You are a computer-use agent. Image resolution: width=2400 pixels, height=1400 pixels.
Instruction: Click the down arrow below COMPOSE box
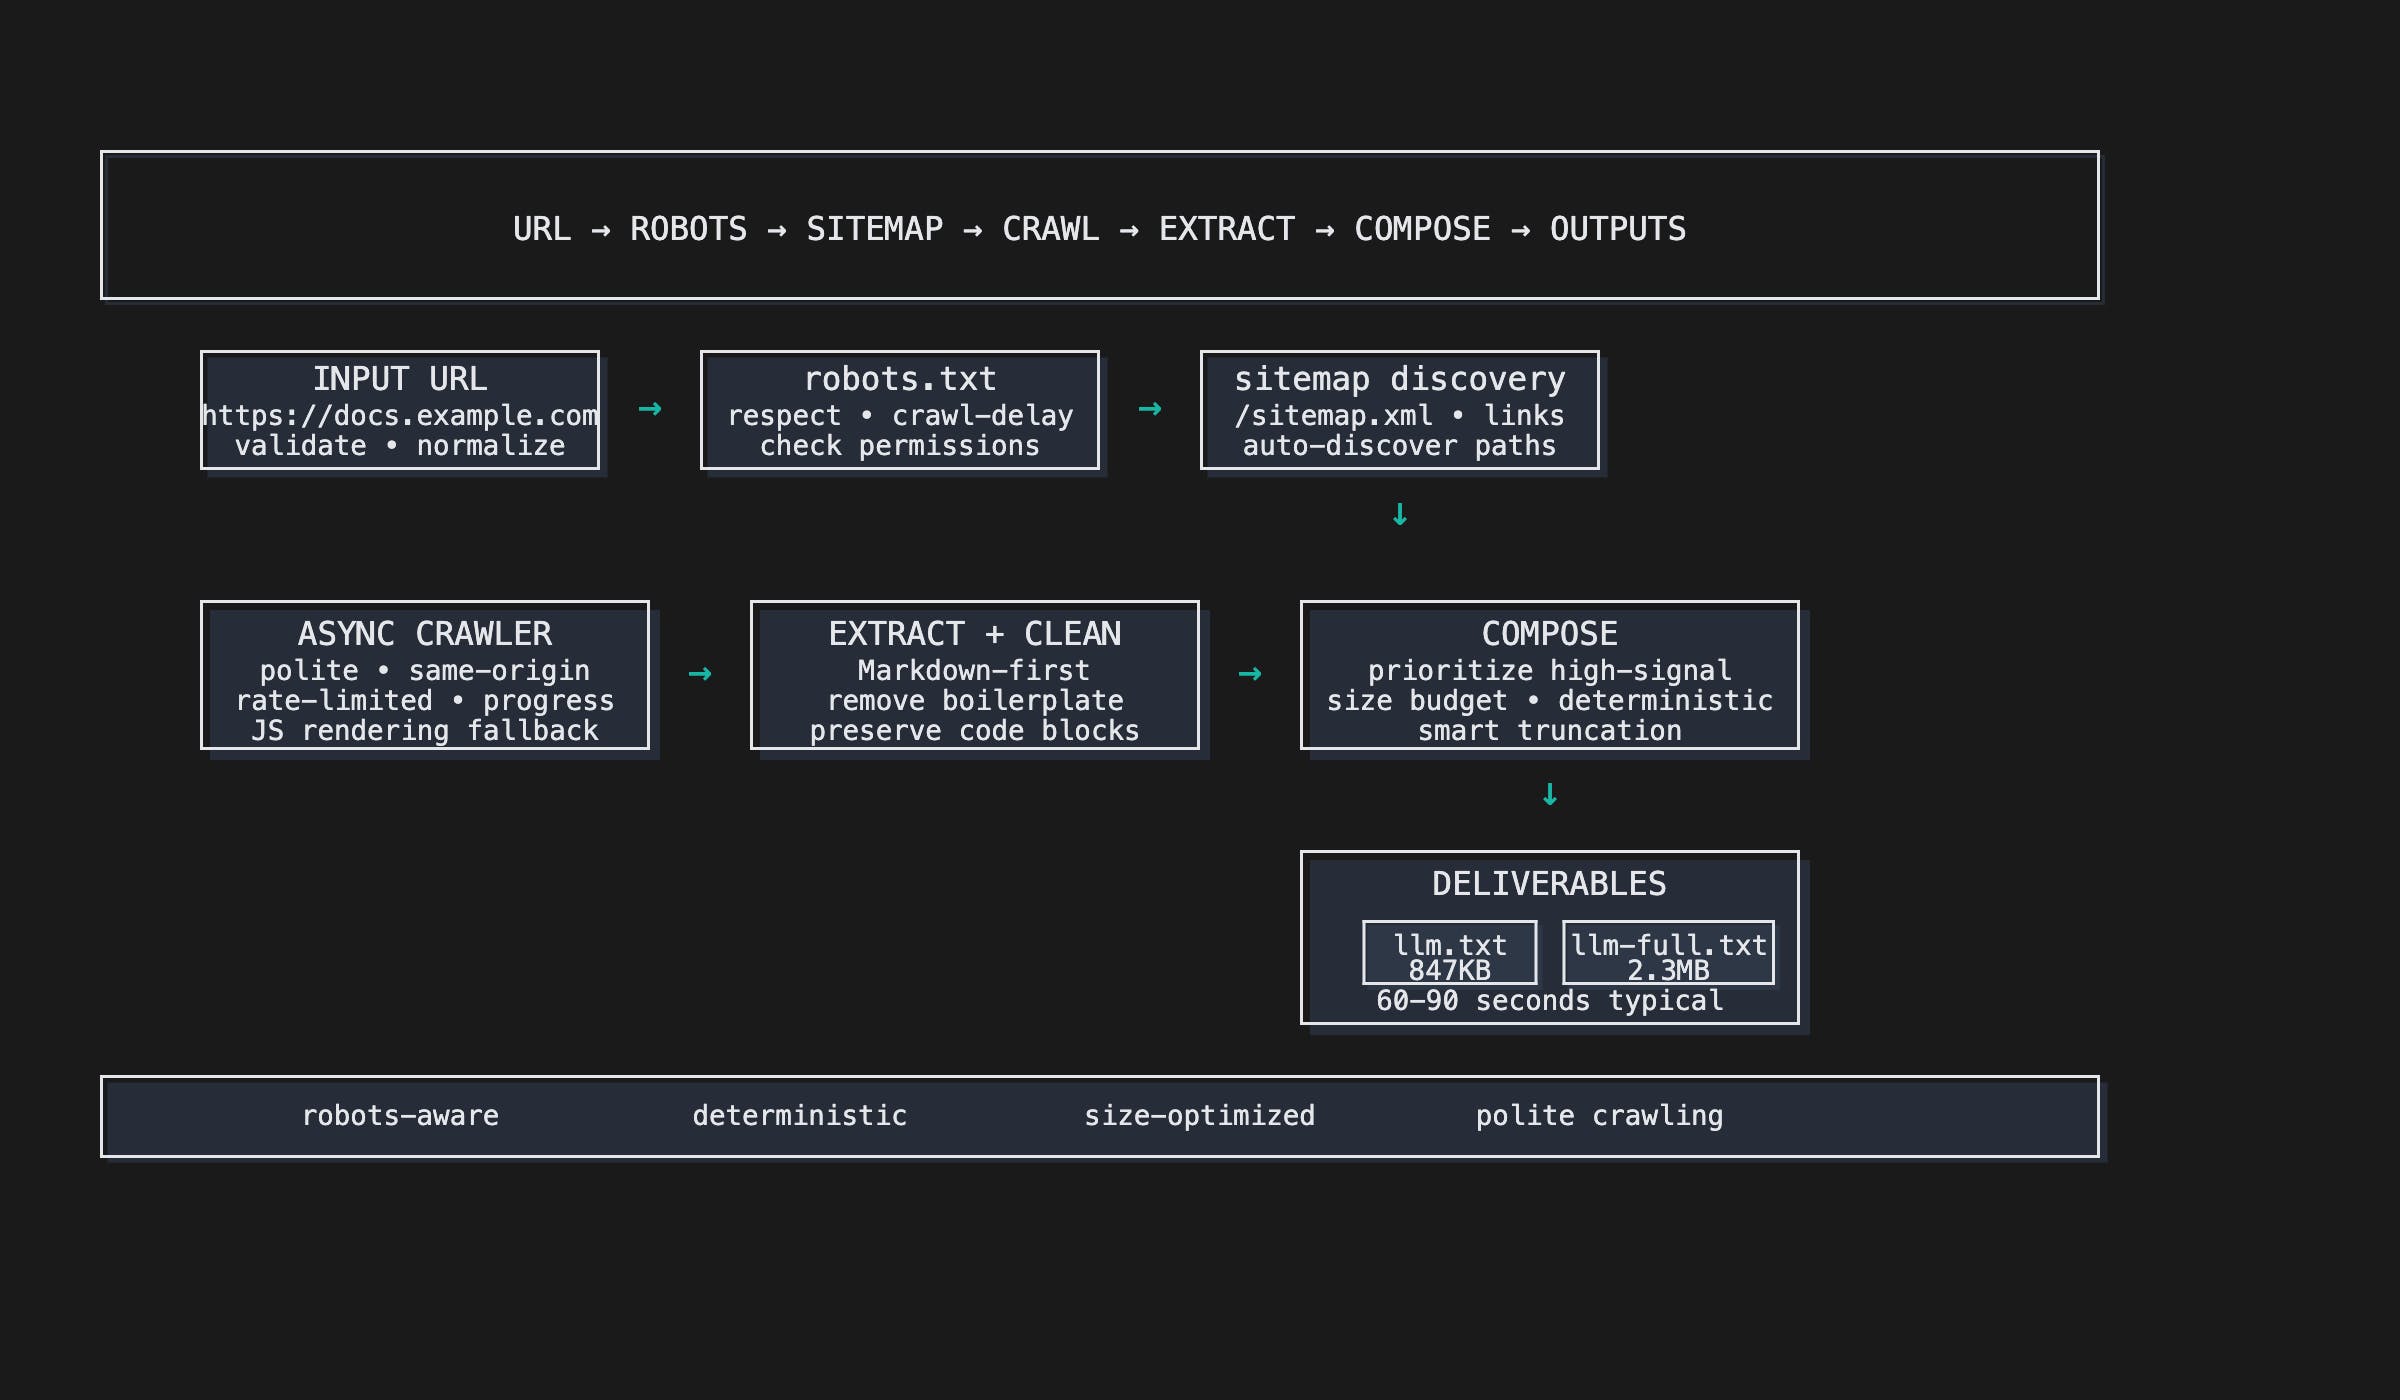click(1550, 794)
